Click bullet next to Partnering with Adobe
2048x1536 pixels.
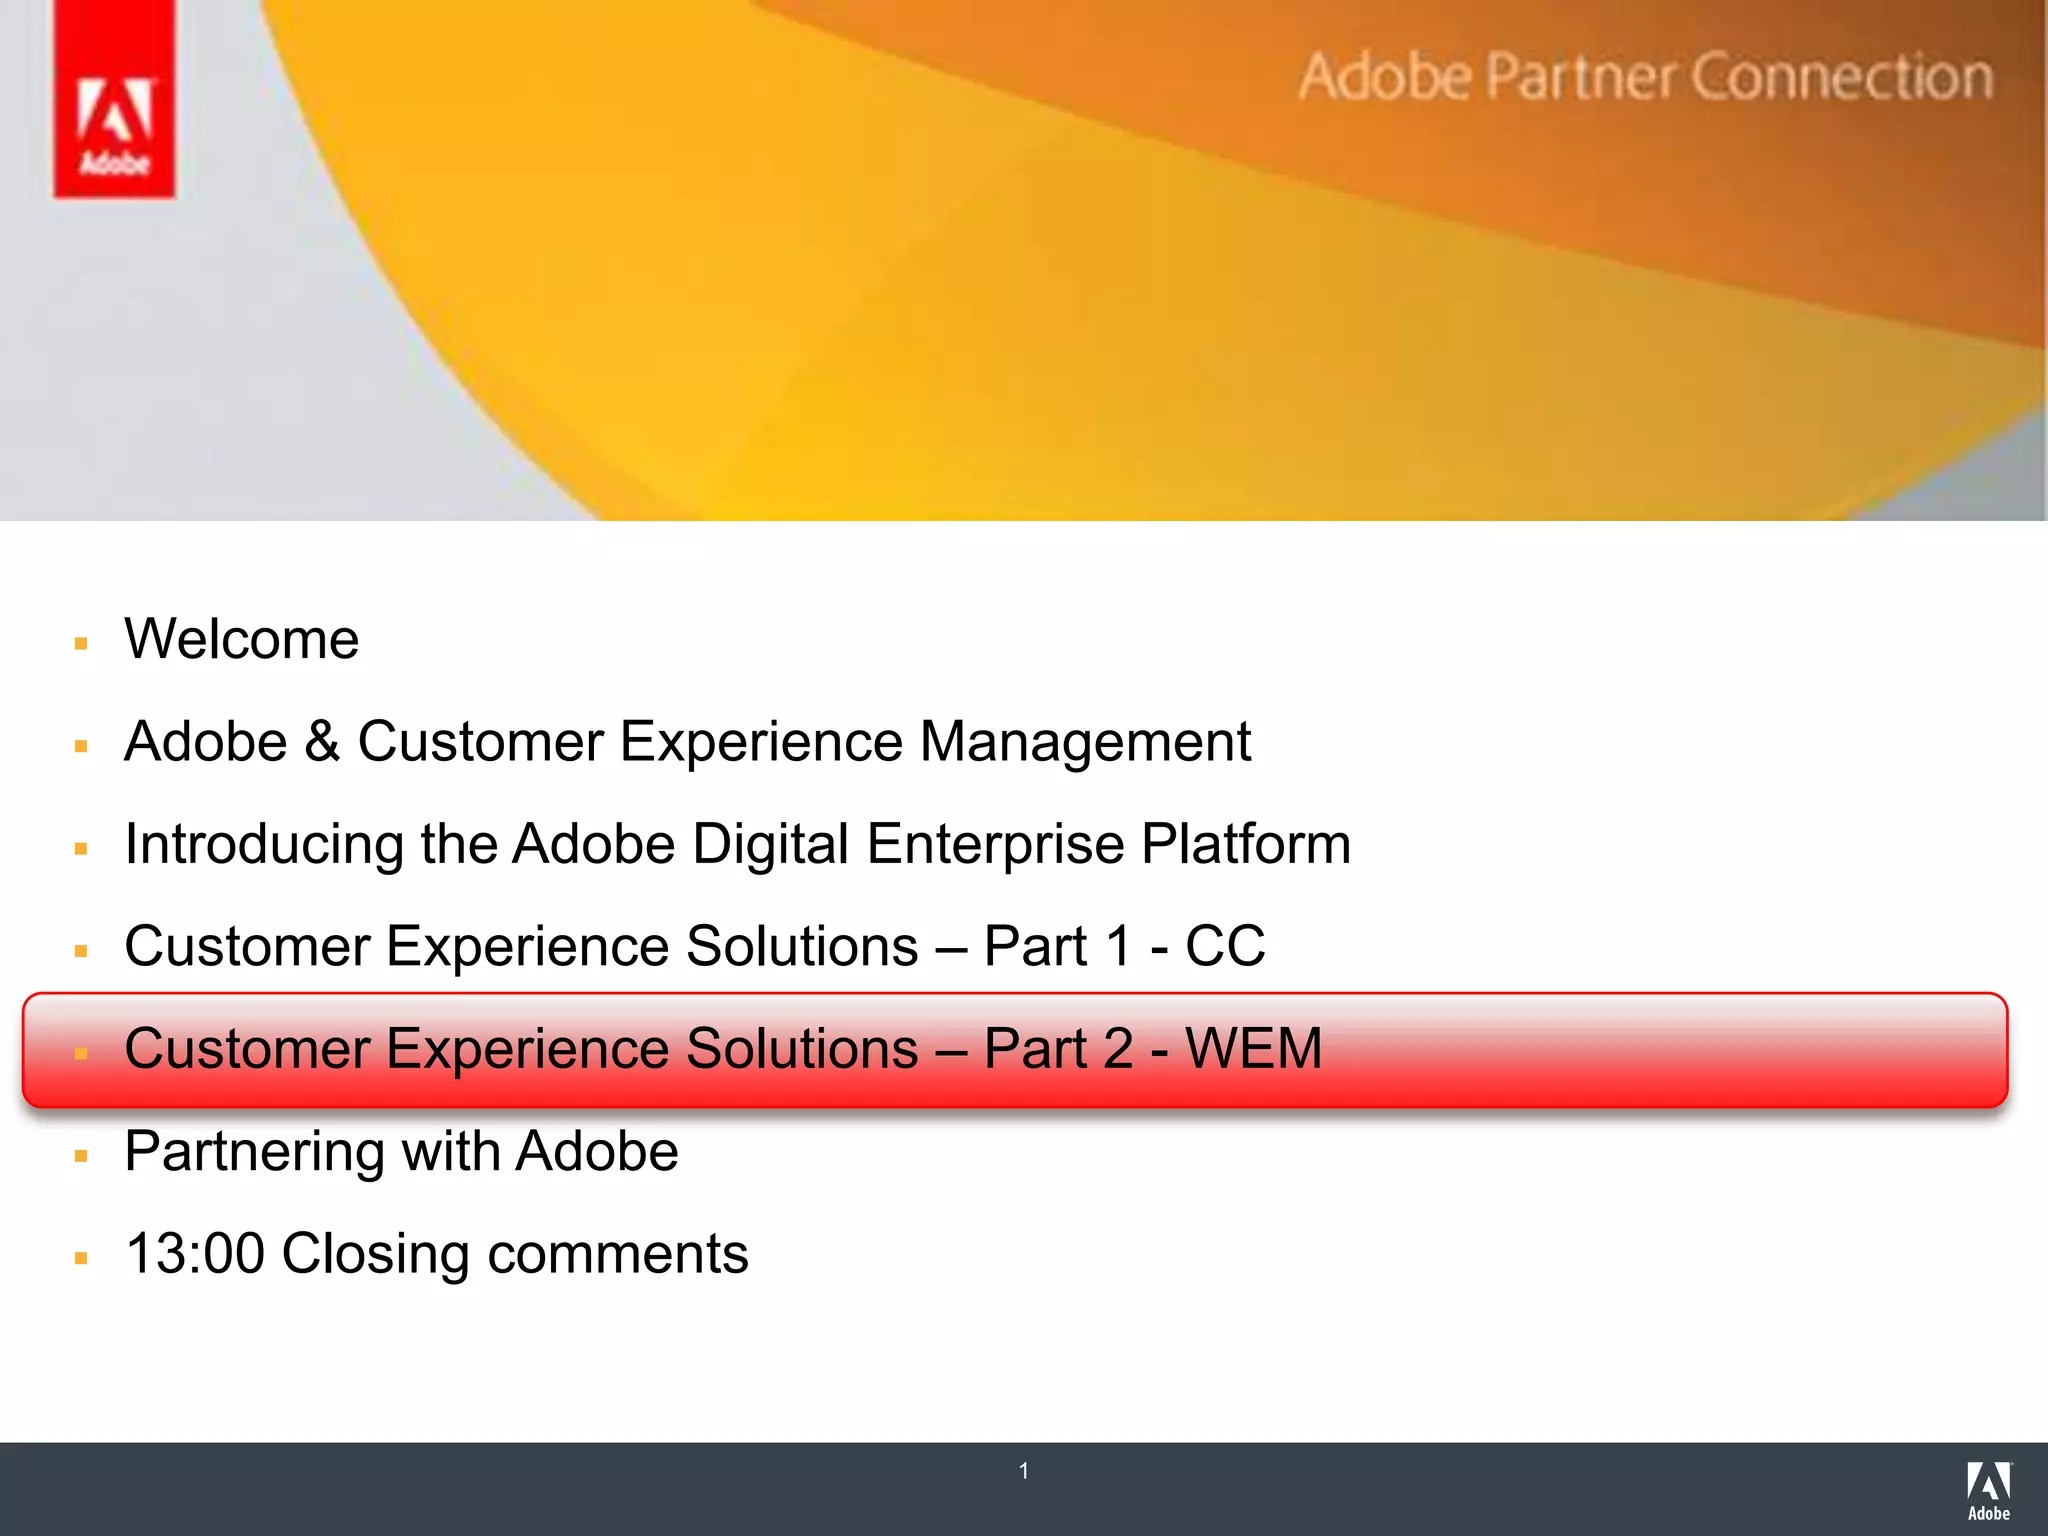click(82, 1156)
